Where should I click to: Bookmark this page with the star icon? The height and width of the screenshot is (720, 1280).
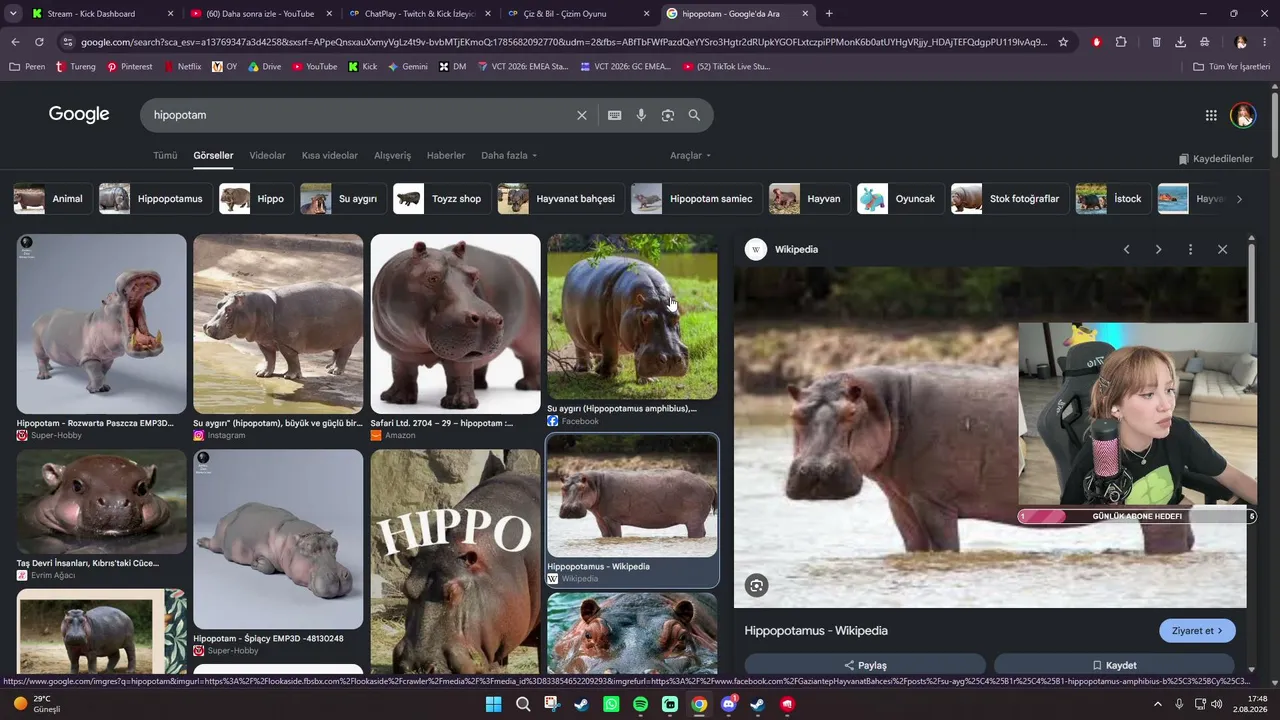[x=1063, y=42]
